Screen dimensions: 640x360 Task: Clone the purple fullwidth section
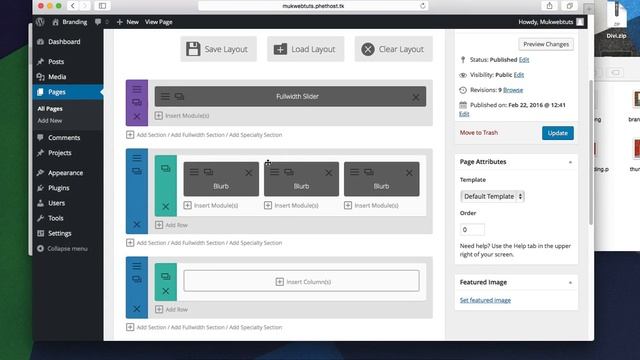[x=137, y=102]
